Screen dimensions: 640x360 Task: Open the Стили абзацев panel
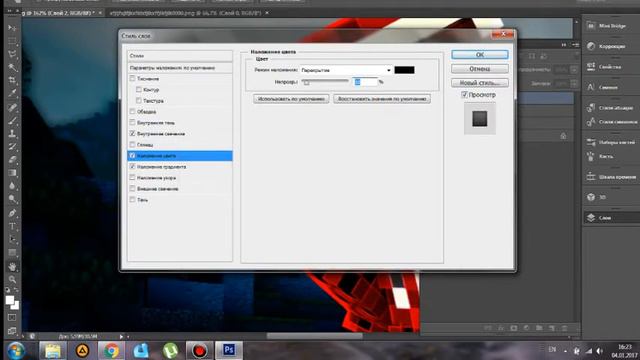click(x=611, y=108)
